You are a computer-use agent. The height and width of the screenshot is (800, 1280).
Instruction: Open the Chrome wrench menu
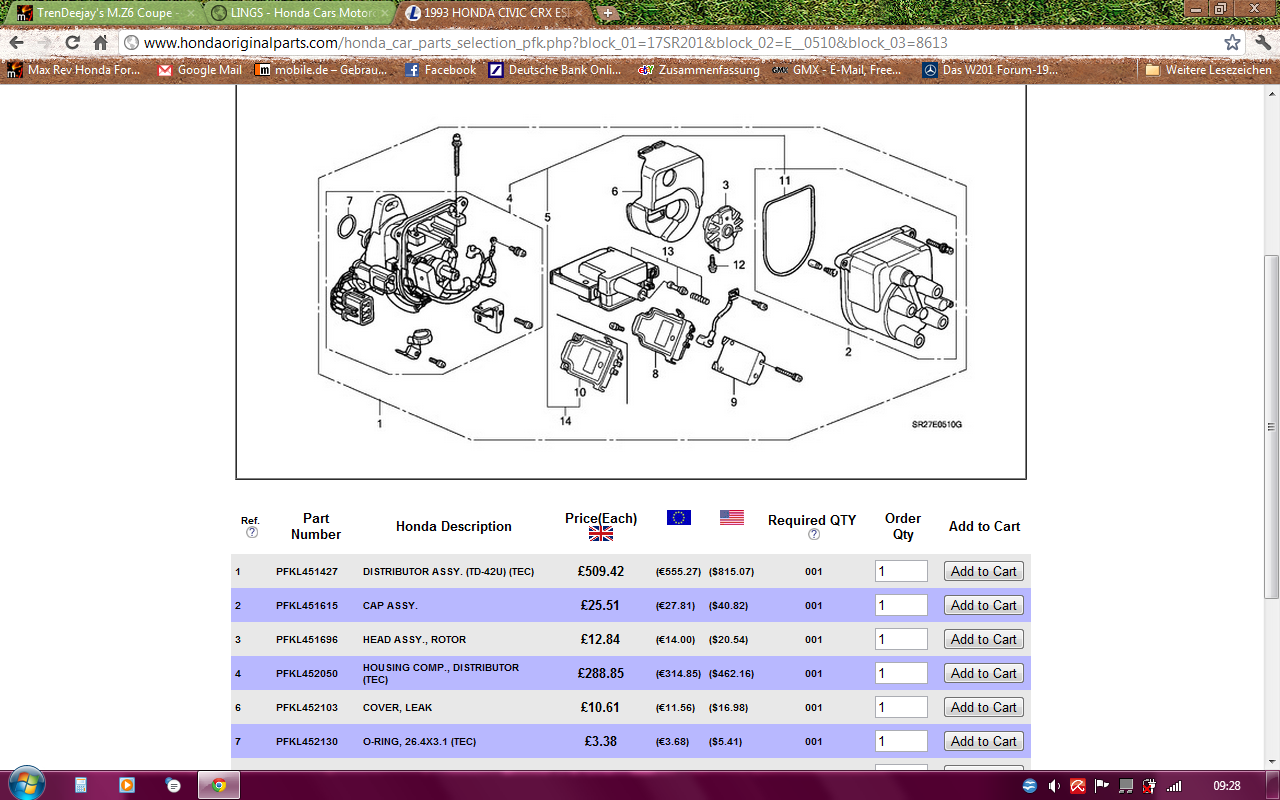(1262, 43)
